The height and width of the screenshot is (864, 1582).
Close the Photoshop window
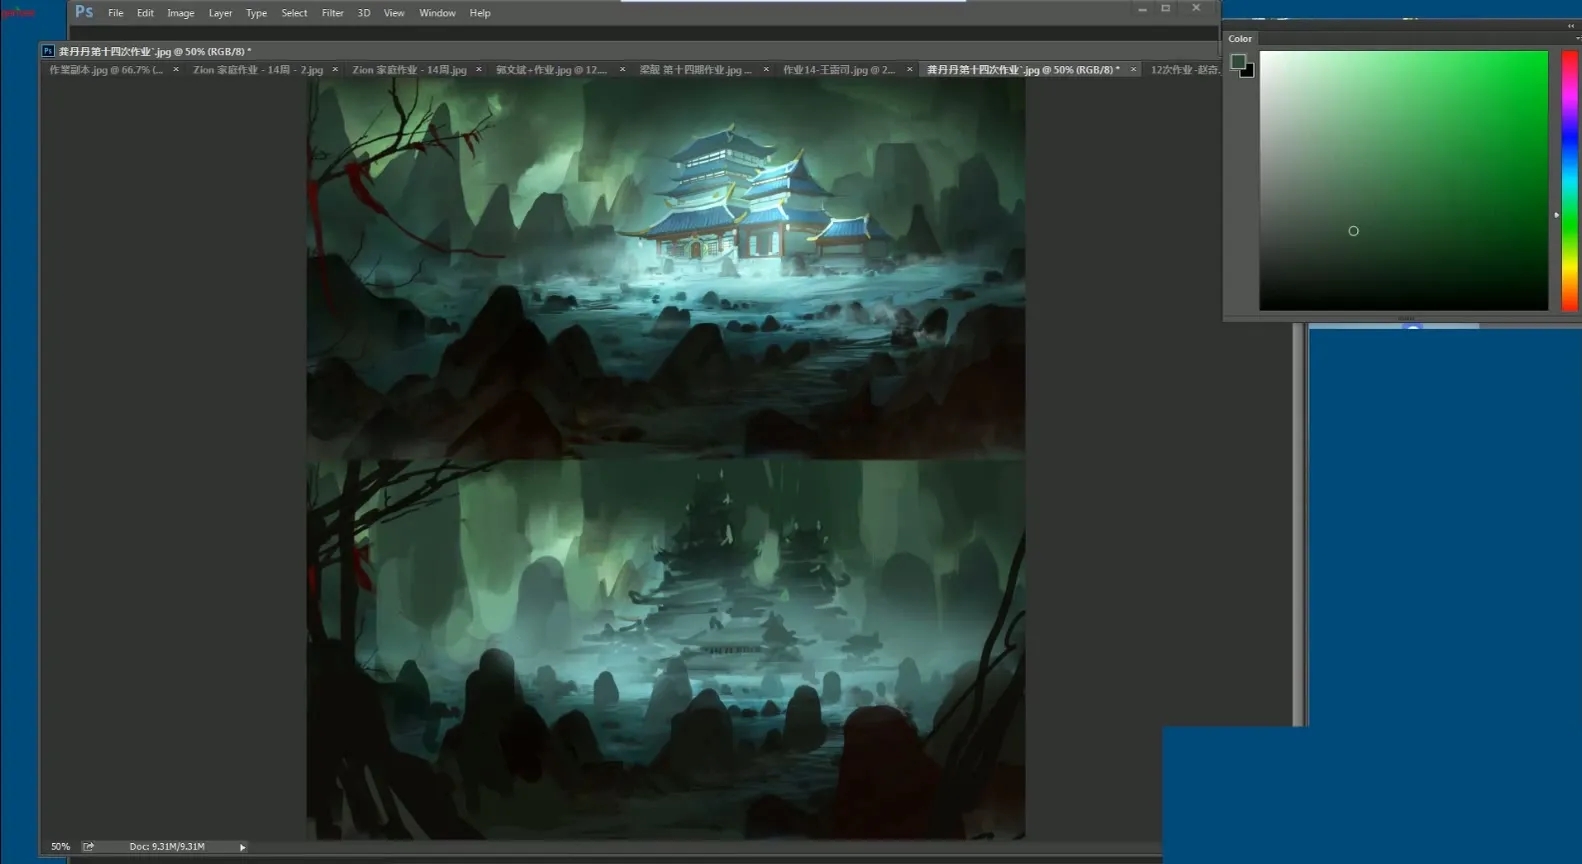1196,8
